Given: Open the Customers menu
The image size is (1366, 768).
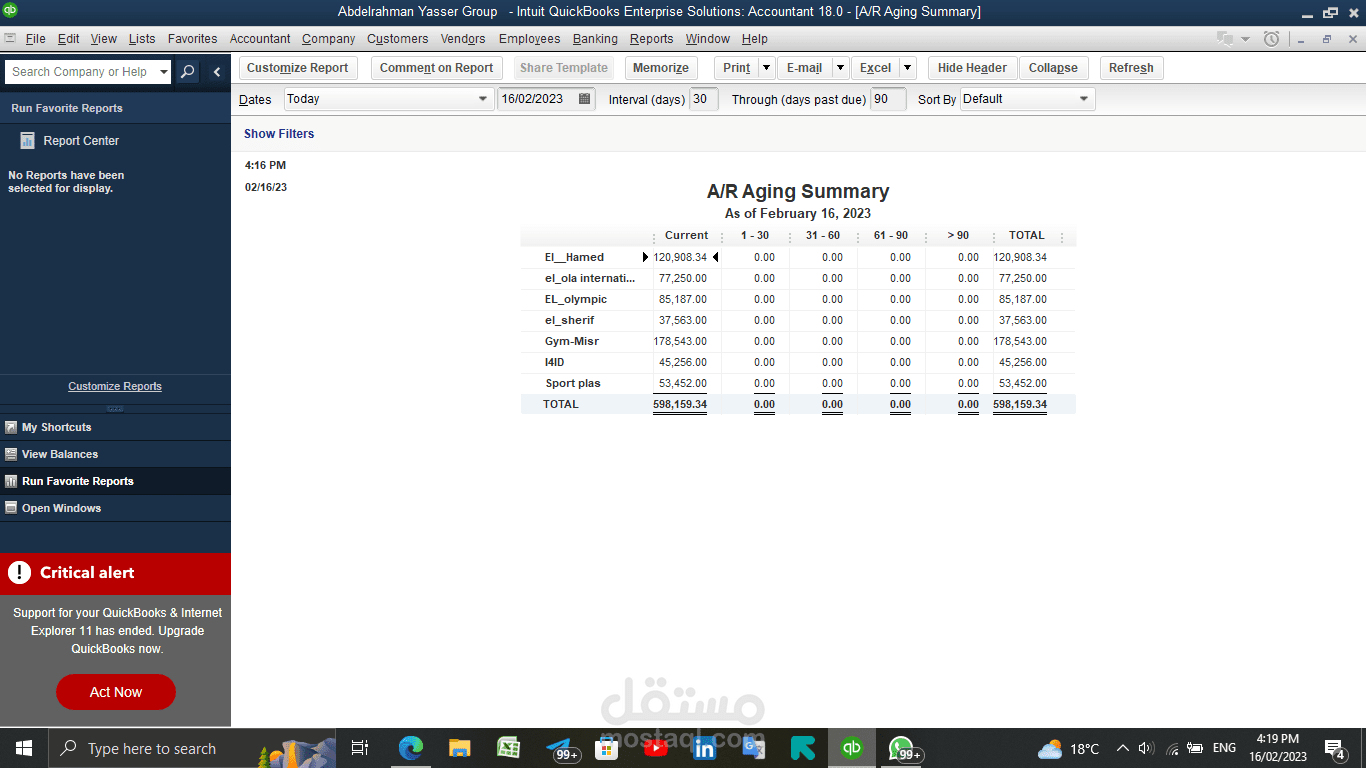Looking at the screenshot, I should point(398,39).
